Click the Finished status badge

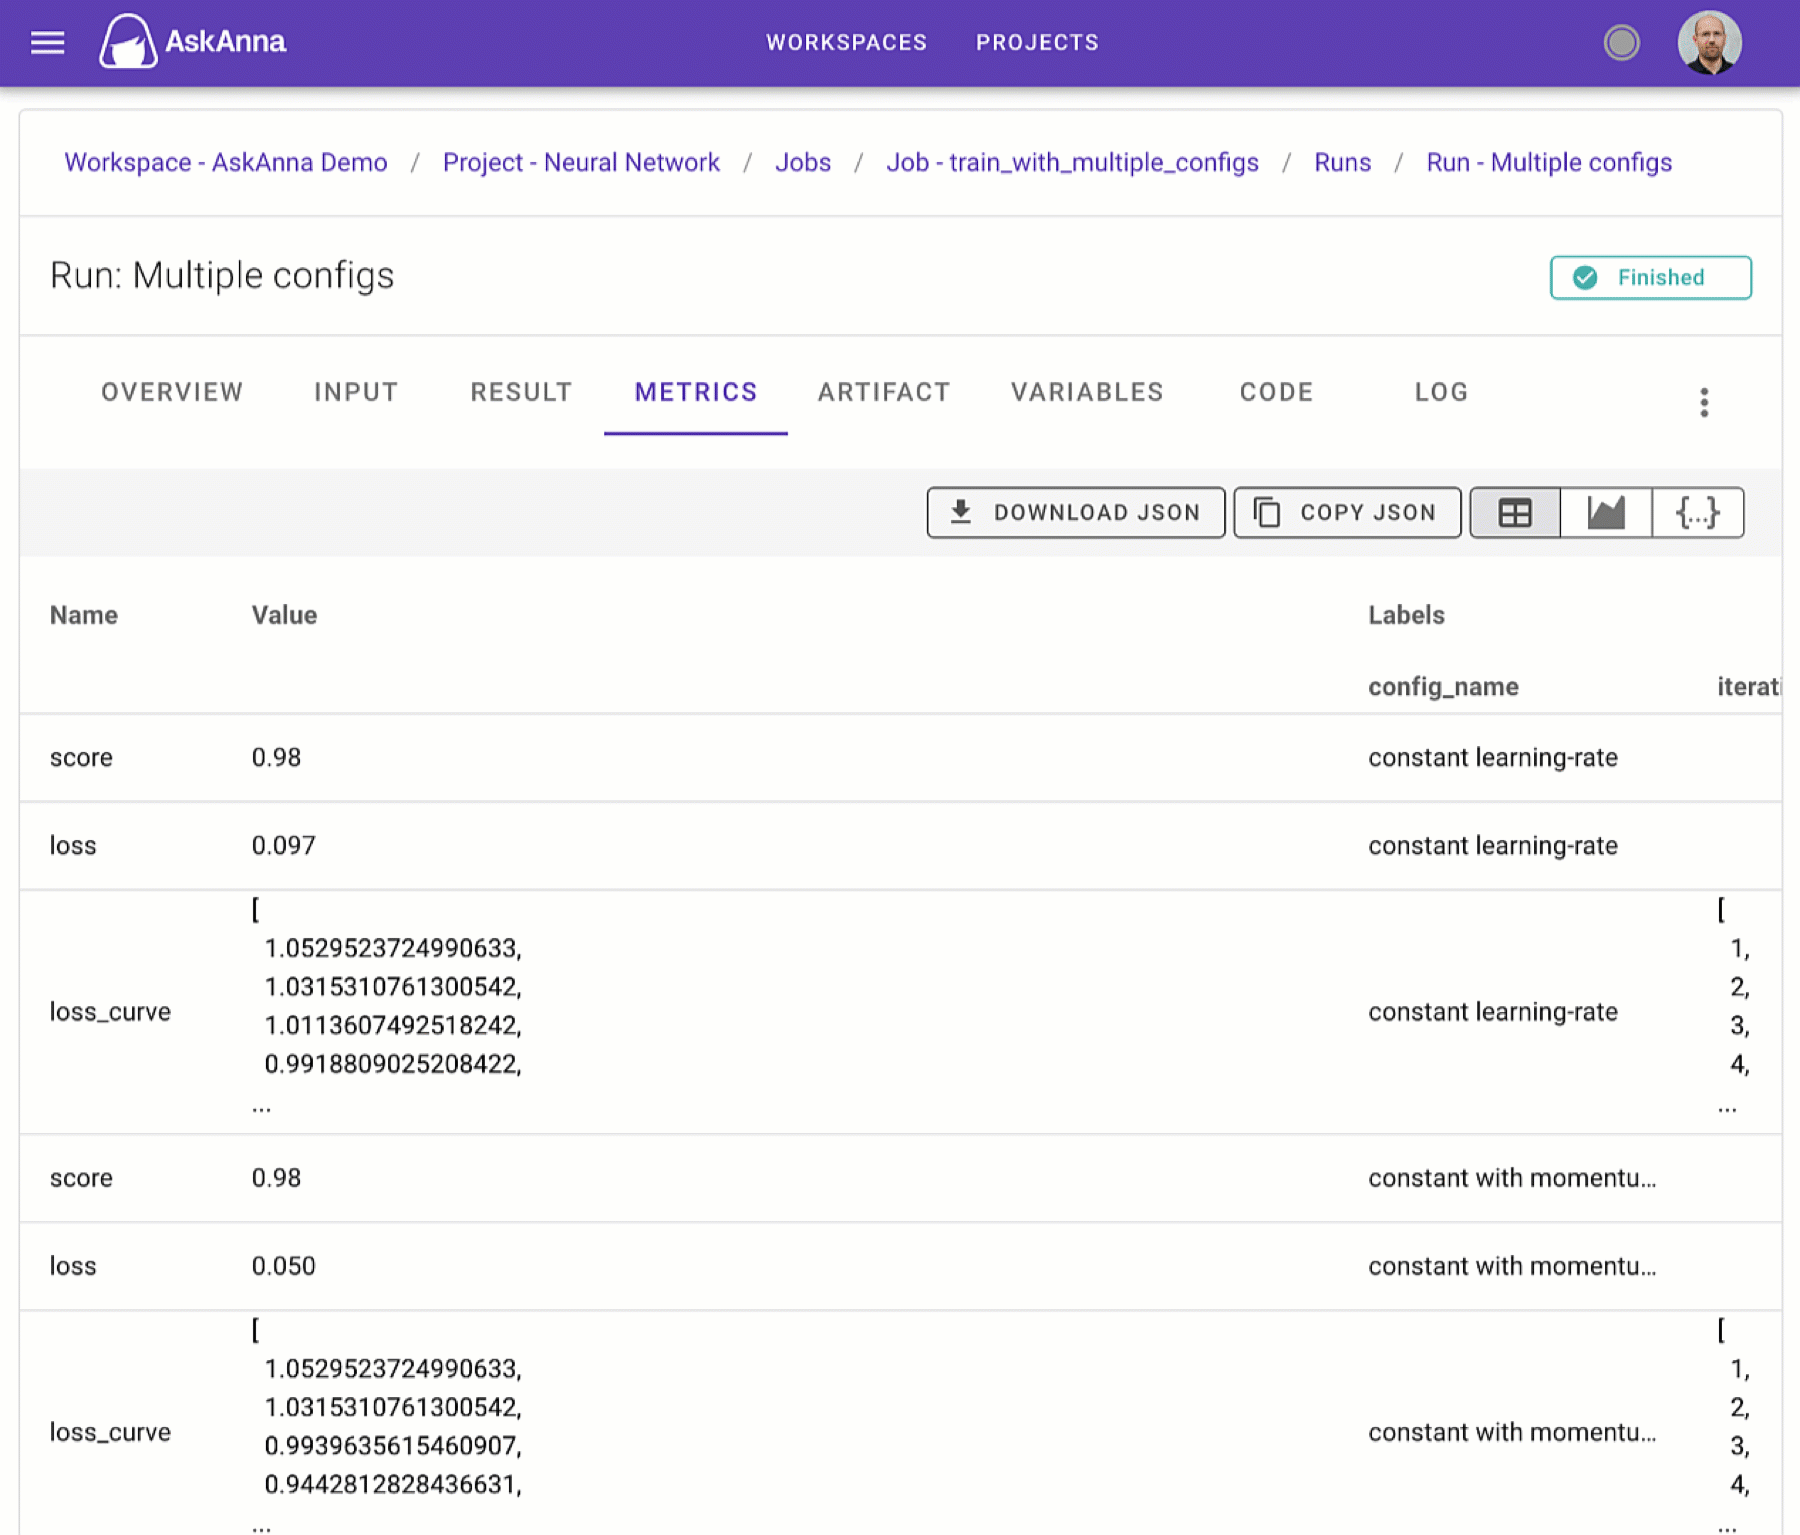pos(1649,277)
